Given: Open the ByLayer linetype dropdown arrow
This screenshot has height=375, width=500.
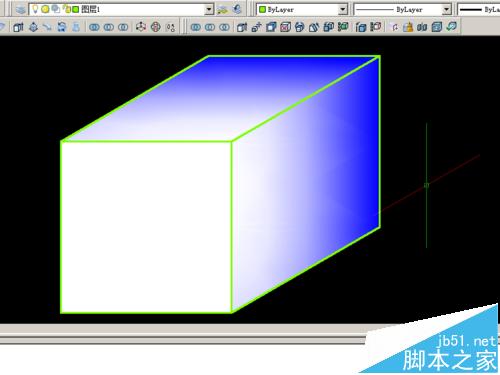Looking at the screenshot, I should [446, 9].
